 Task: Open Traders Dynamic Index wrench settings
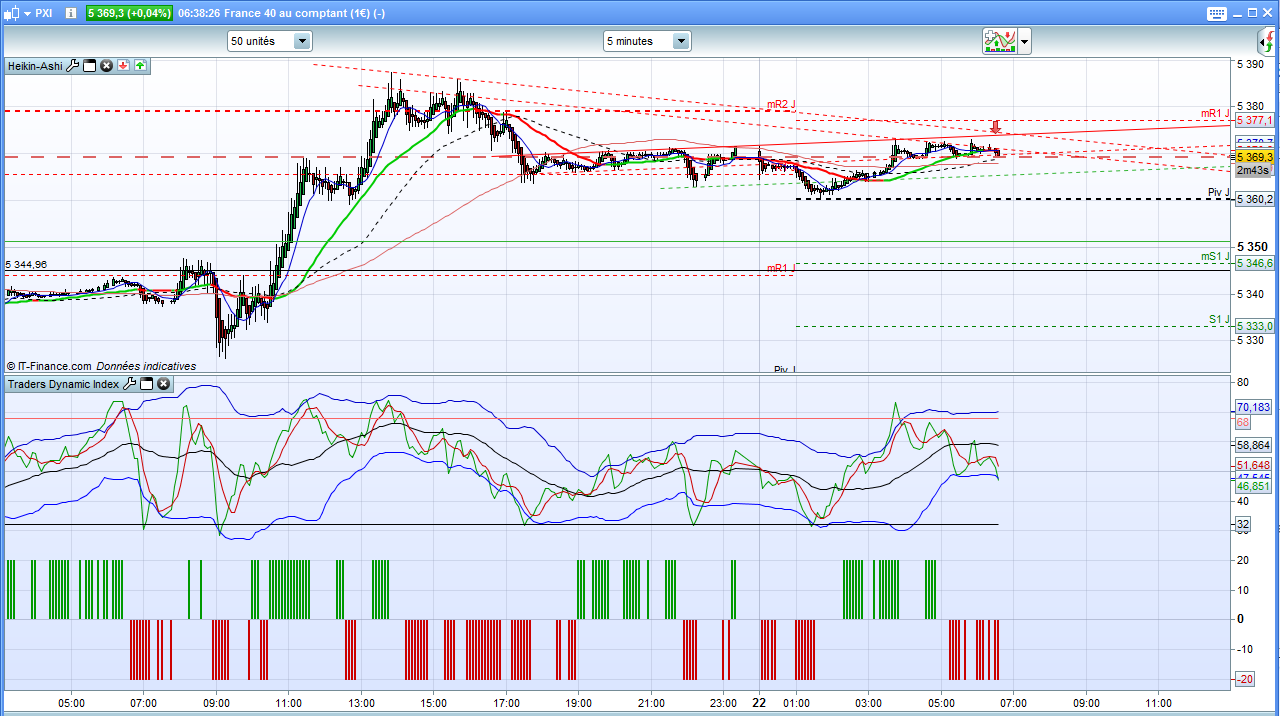(129, 384)
